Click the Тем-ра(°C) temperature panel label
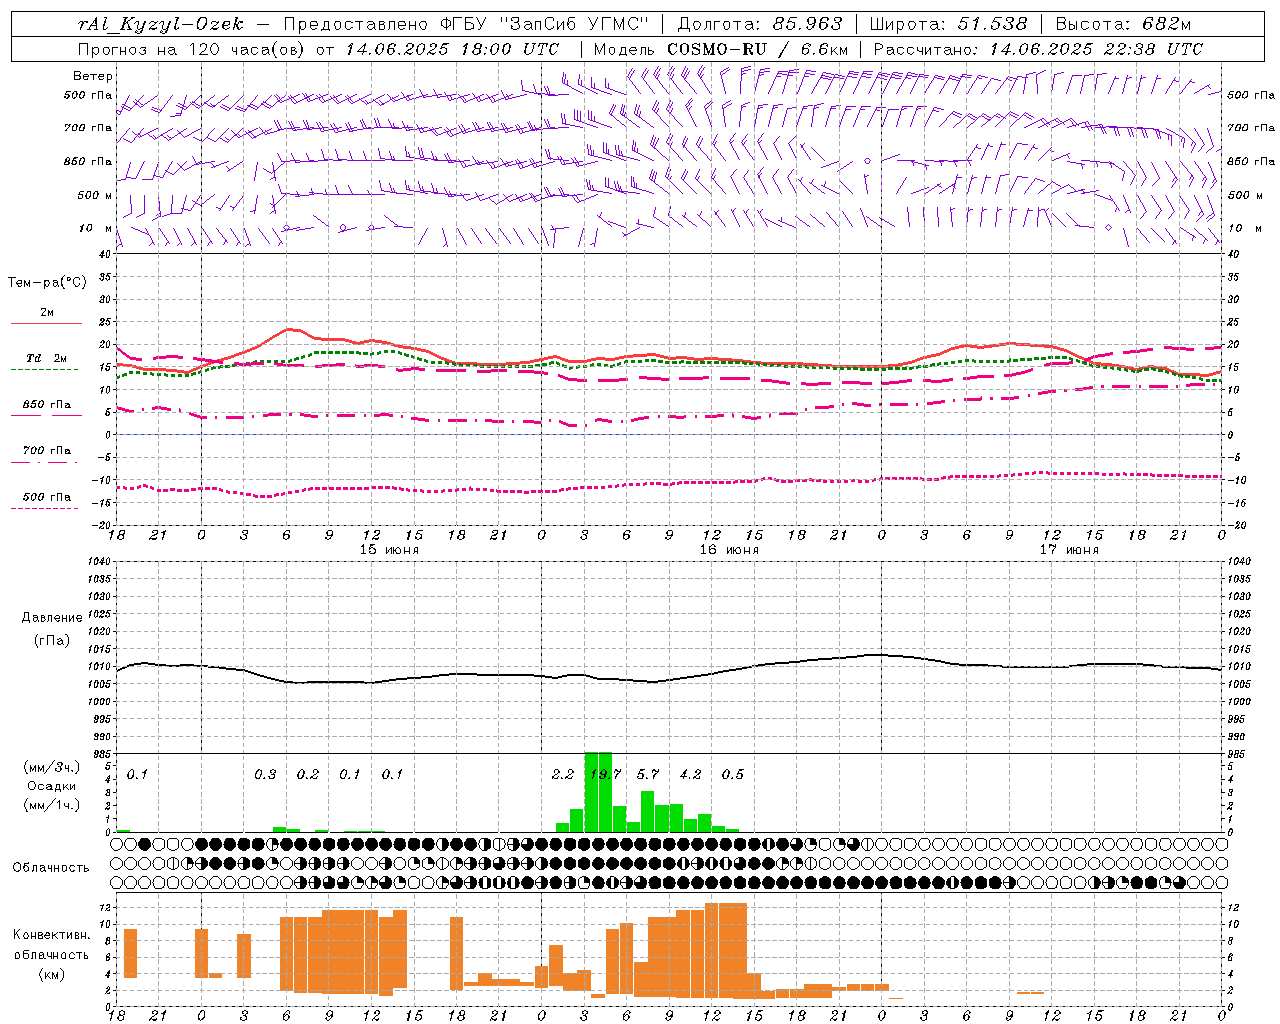1280x1024 pixels. coord(47,283)
